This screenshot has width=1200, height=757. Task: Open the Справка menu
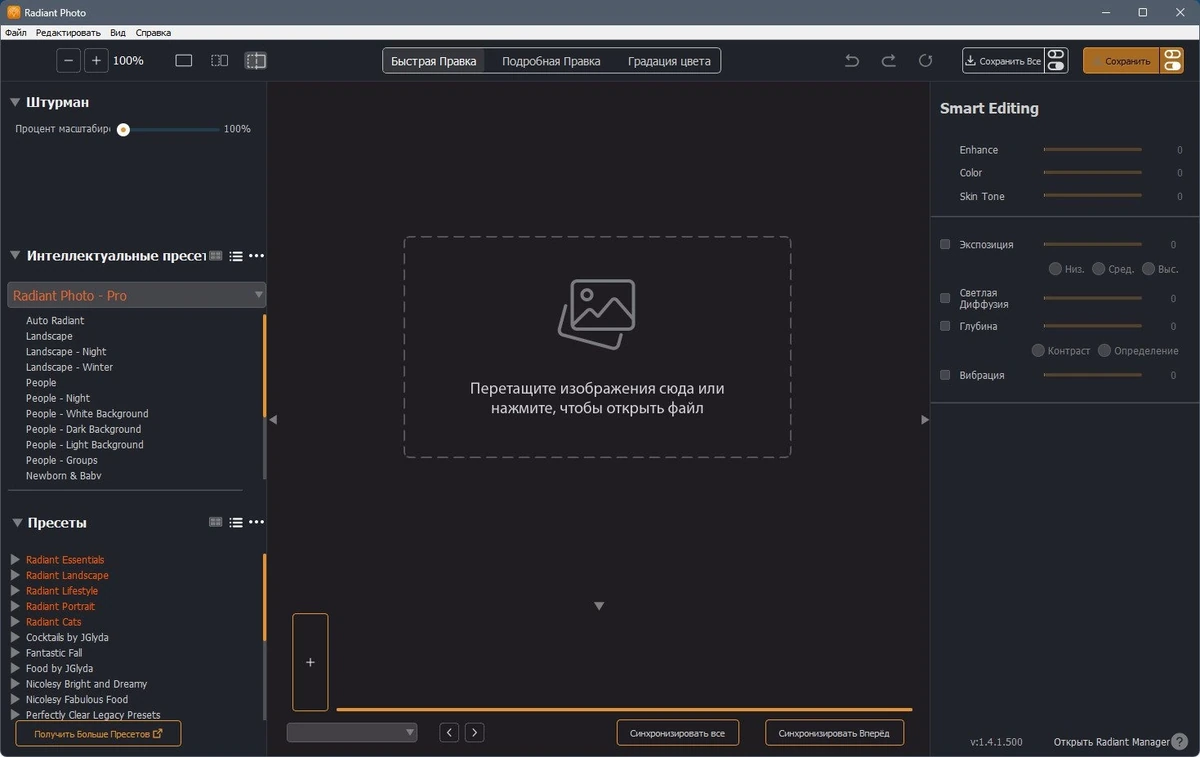(153, 33)
